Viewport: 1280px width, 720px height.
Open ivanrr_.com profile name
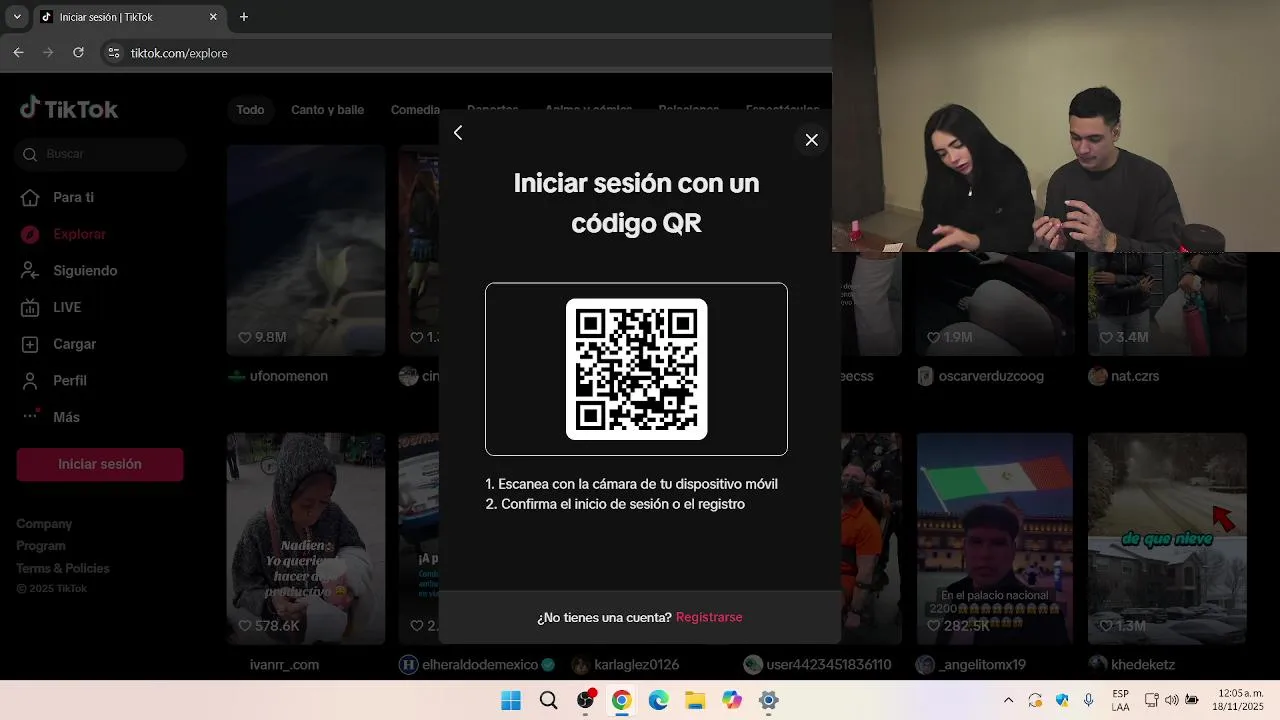pos(284,664)
